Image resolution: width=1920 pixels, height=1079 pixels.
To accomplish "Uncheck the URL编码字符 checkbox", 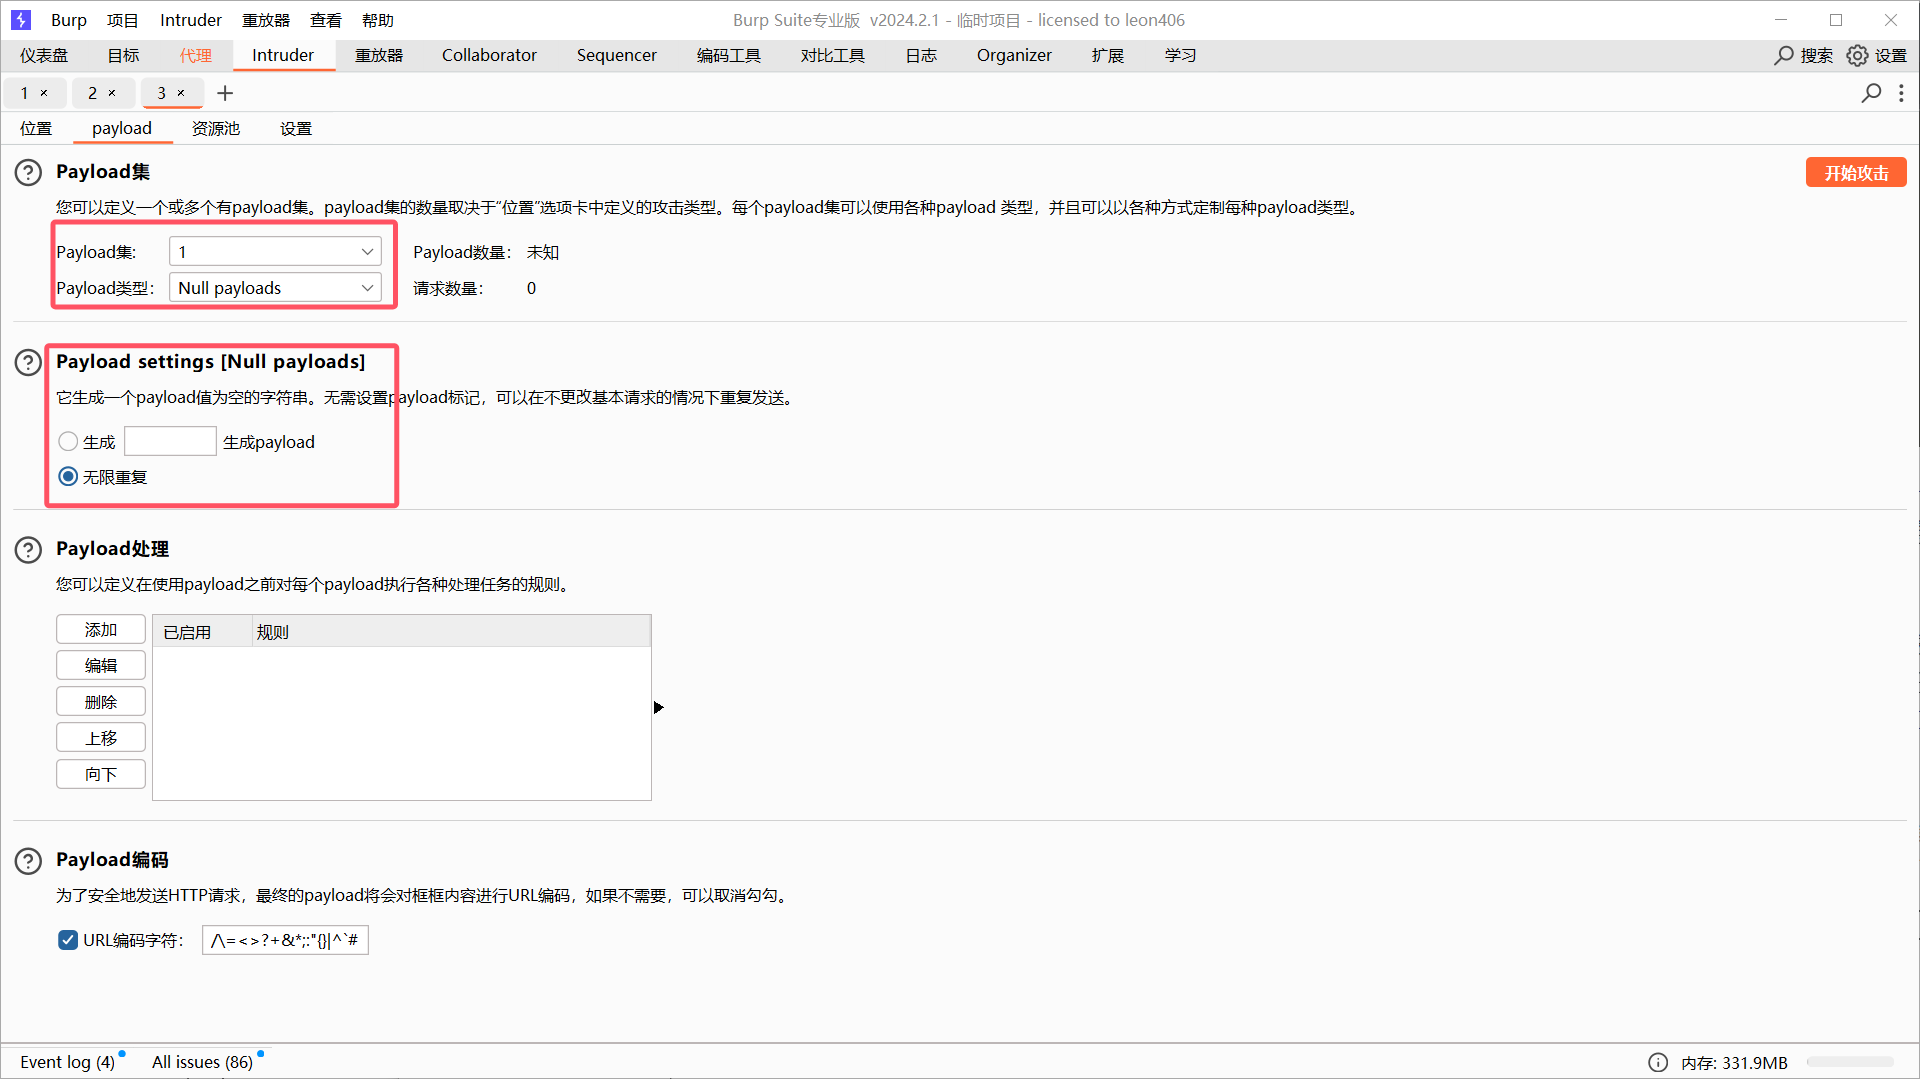I will coord(68,940).
